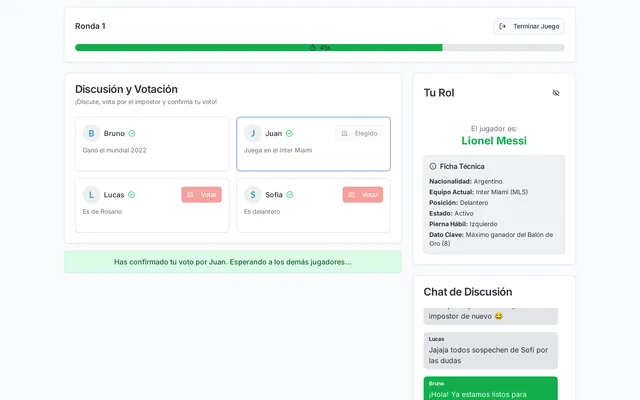Click the Elegido button on Juan's card
This screenshot has width=640, height=400.
[x=359, y=133]
